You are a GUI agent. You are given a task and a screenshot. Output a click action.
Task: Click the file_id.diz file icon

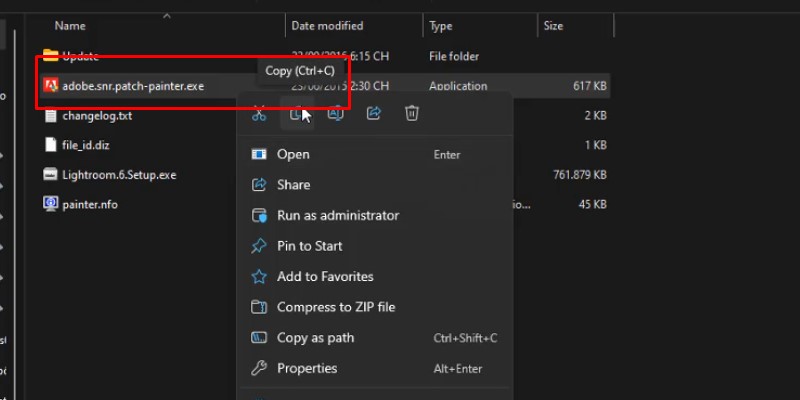[50, 145]
